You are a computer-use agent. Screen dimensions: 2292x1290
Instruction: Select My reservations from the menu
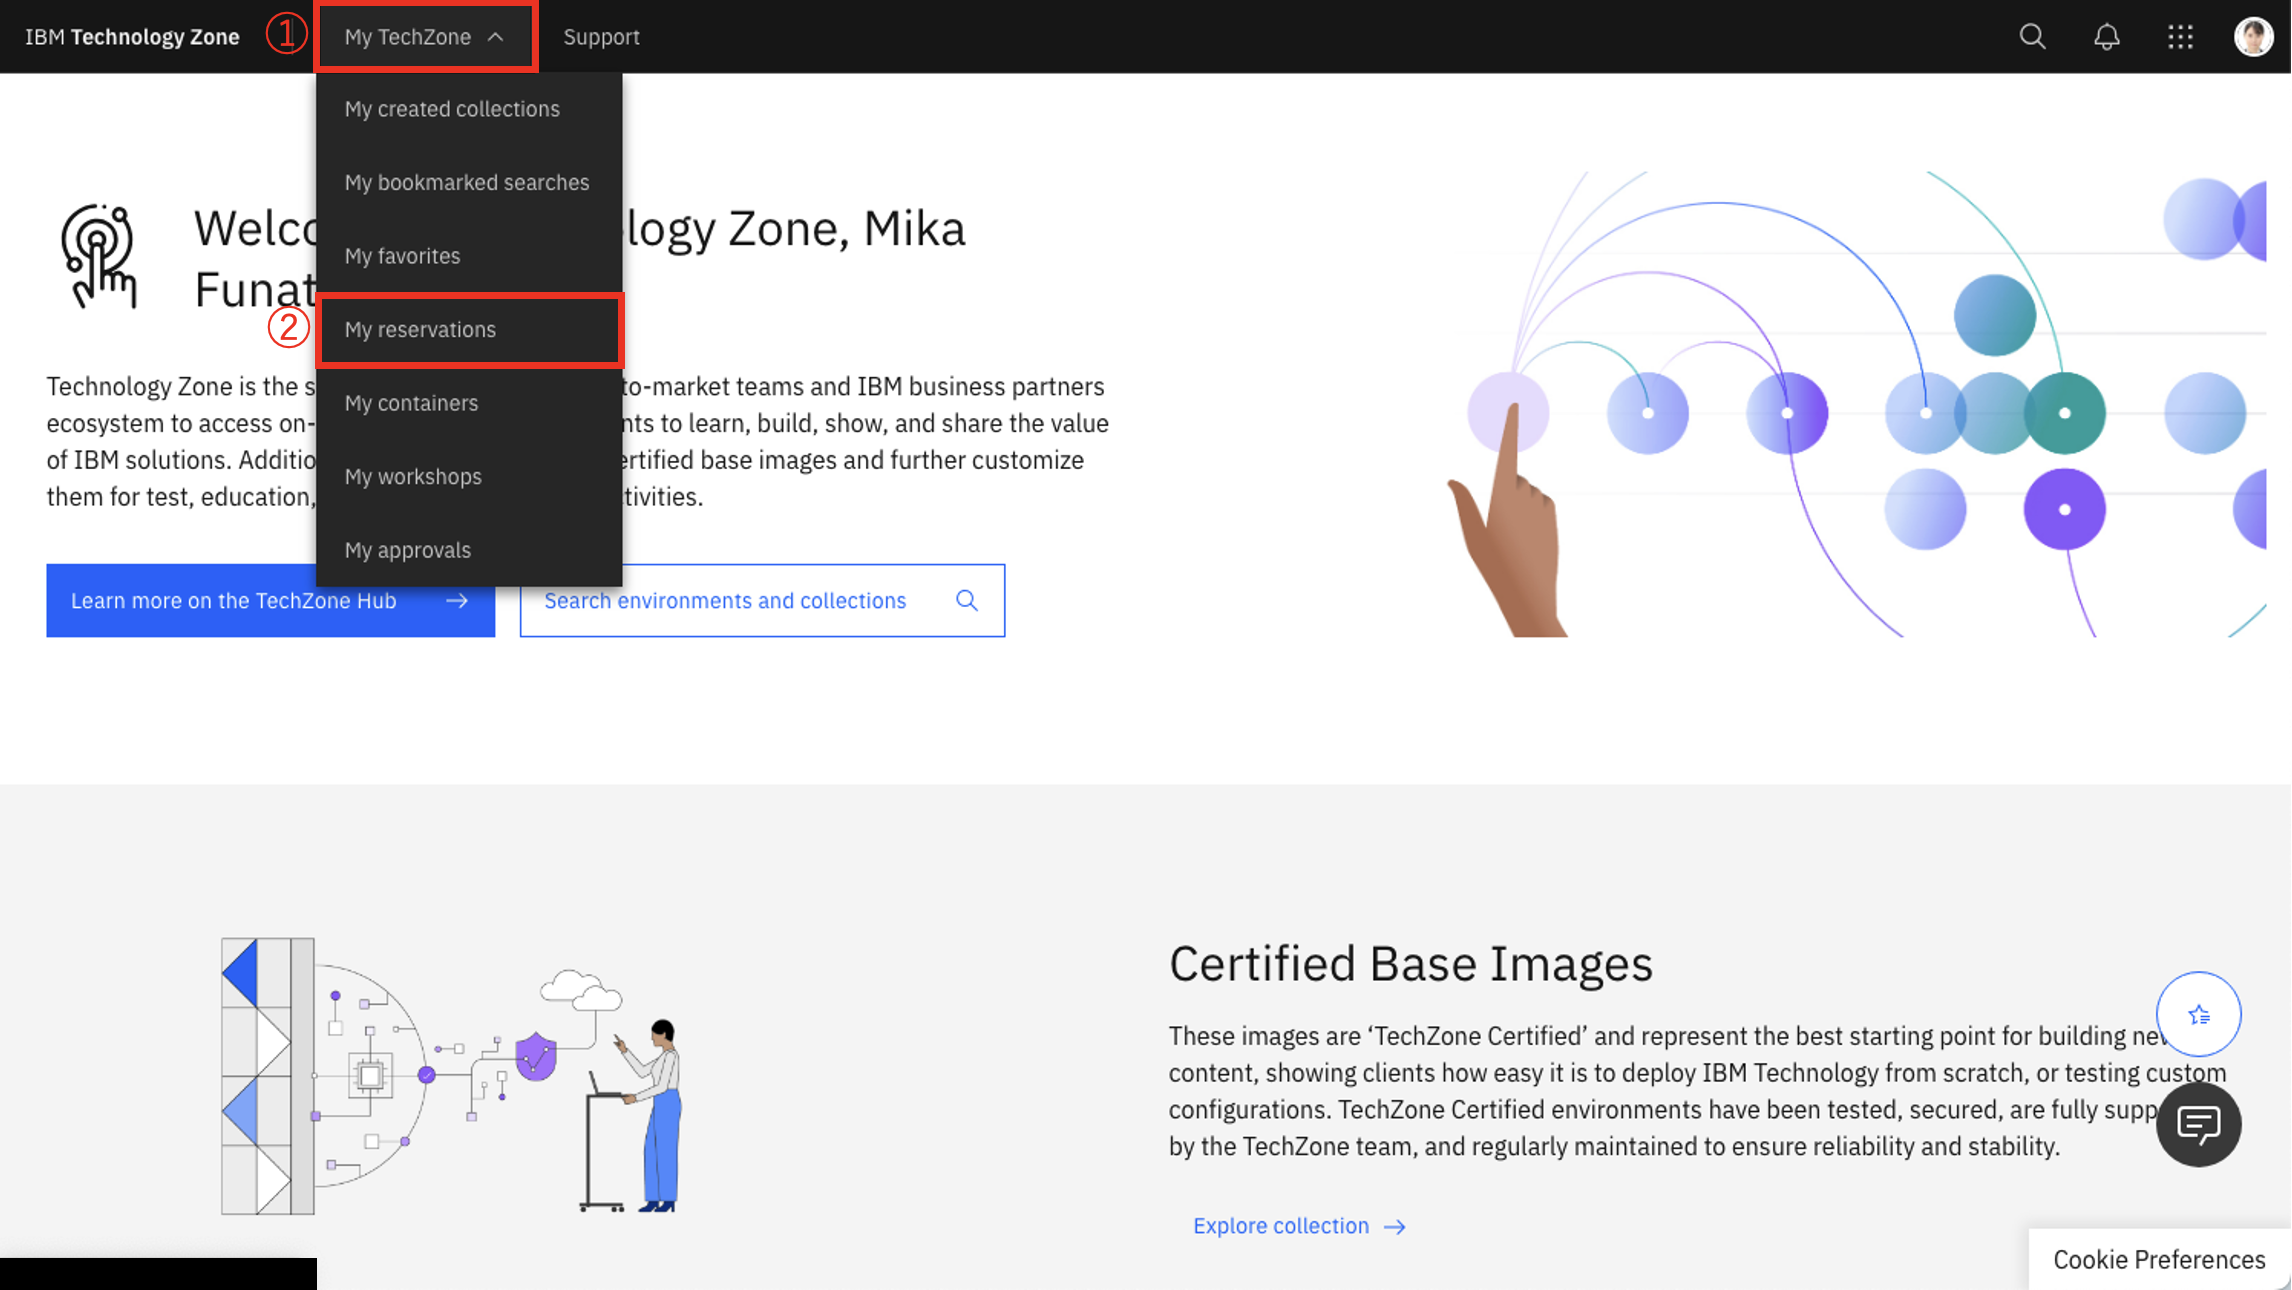(420, 330)
